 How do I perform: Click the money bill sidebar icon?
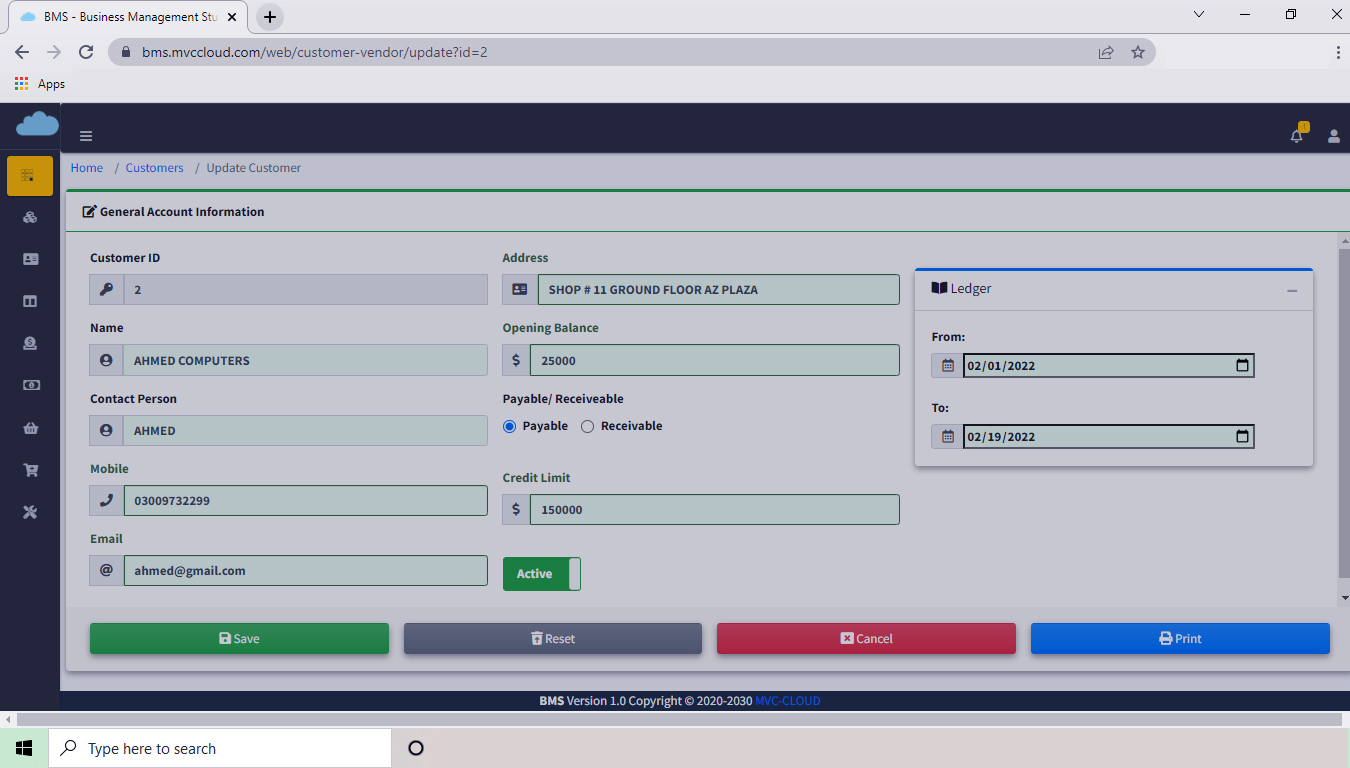click(x=30, y=385)
